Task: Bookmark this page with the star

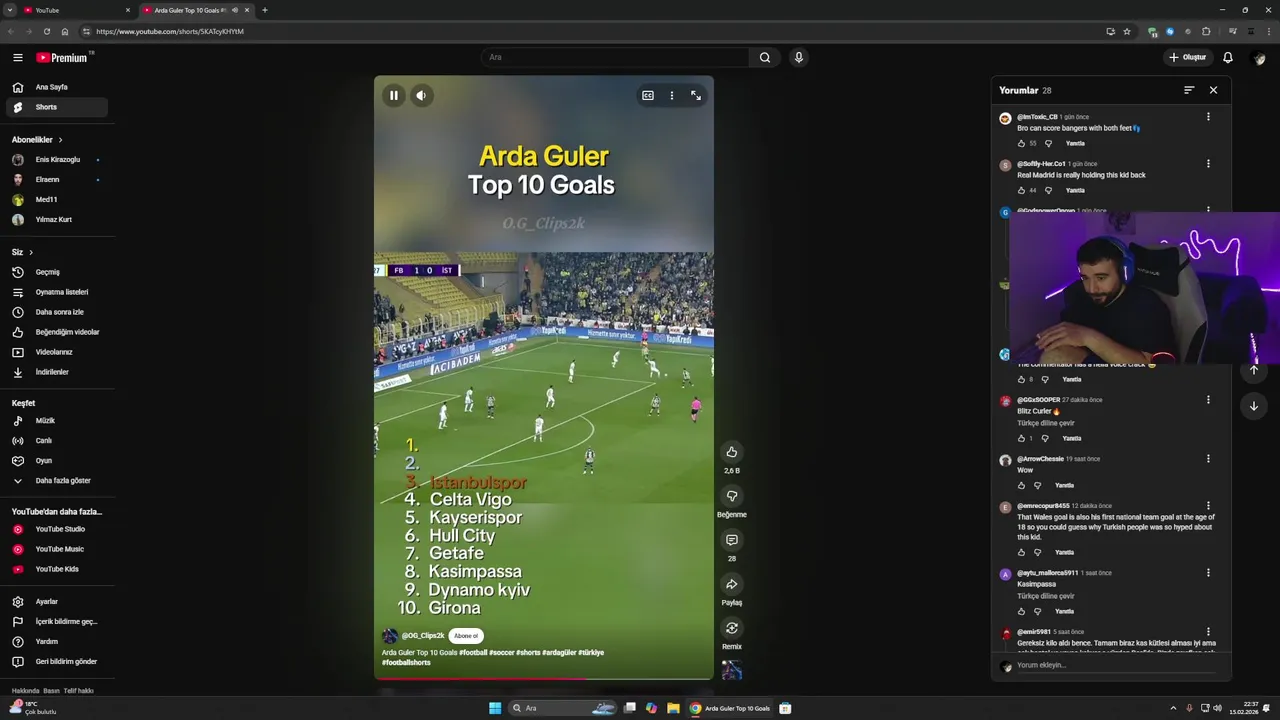Action: pyautogui.click(x=1127, y=31)
